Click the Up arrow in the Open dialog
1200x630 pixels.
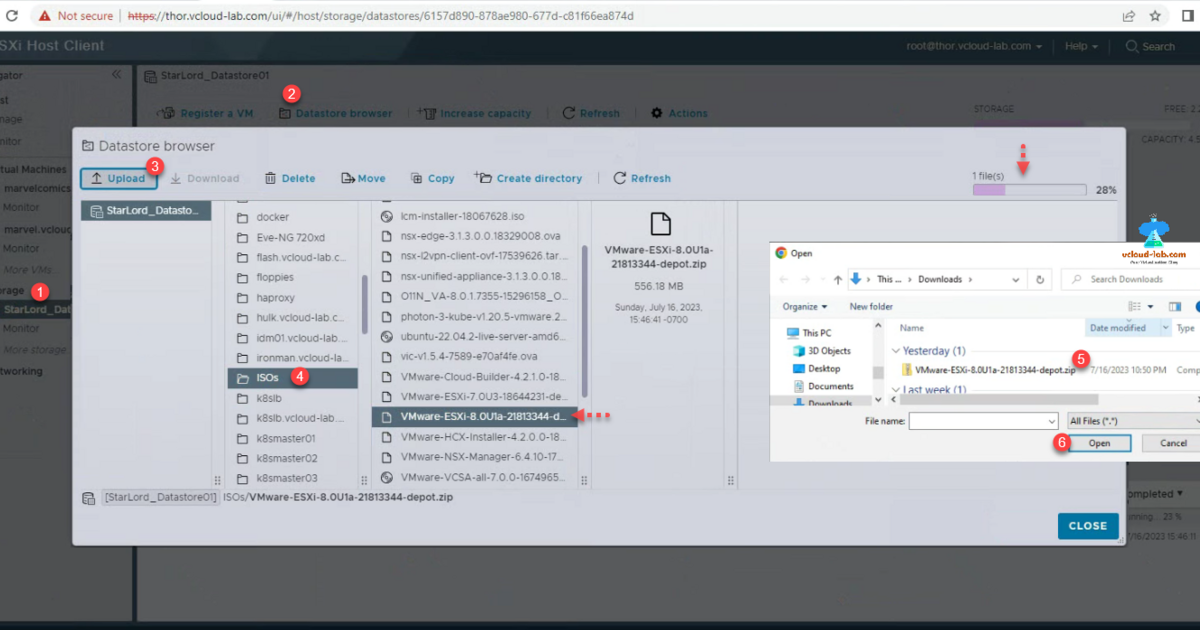coord(836,279)
